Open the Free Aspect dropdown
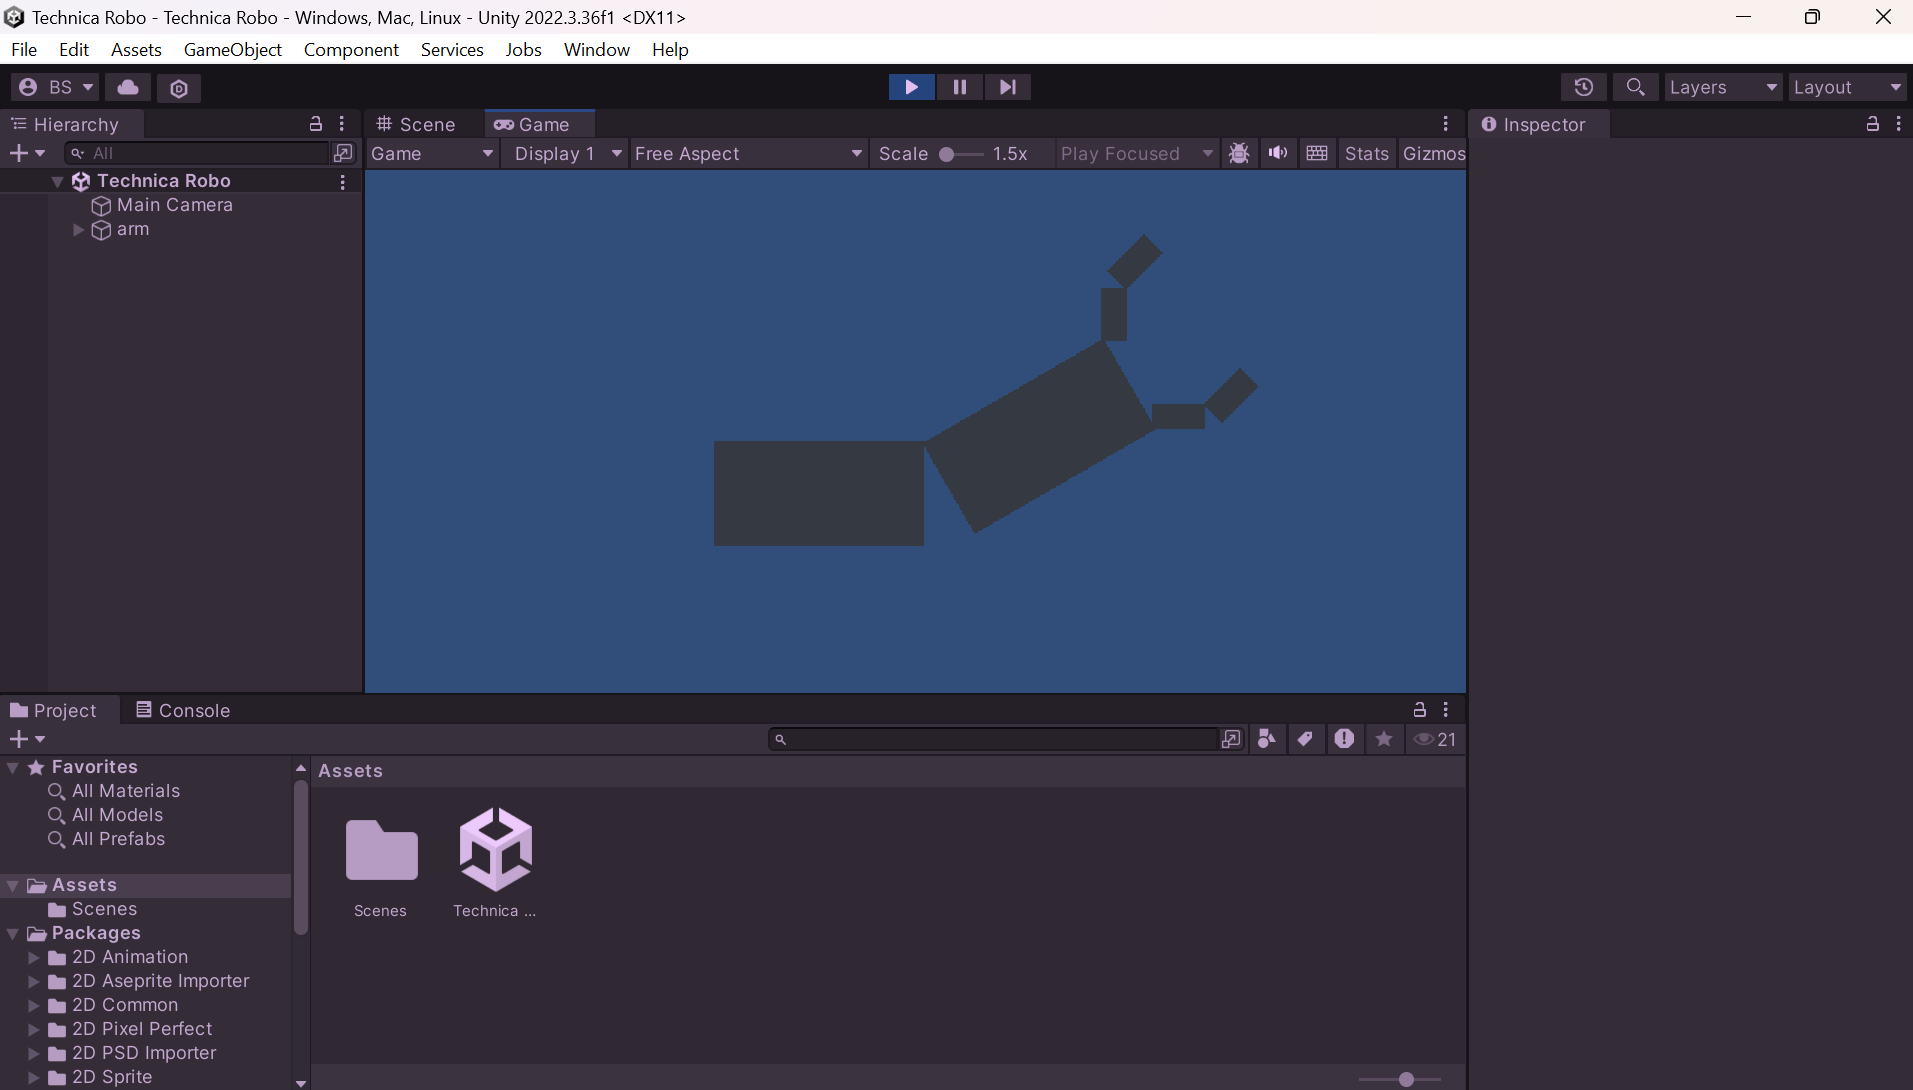This screenshot has height=1090, width=1913. (x=747, y=153)
